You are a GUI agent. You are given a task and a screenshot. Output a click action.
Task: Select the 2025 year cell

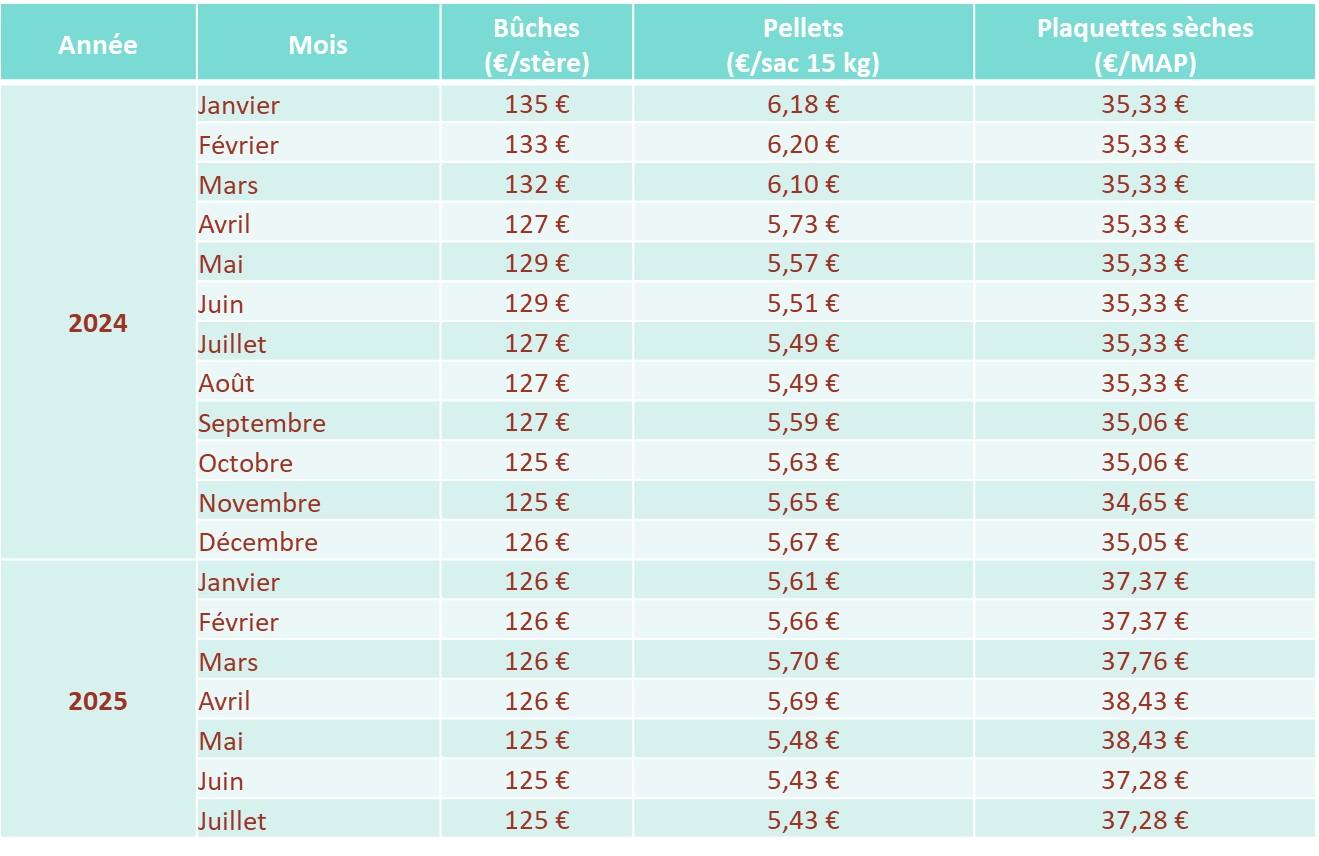[x=98, y=700]
